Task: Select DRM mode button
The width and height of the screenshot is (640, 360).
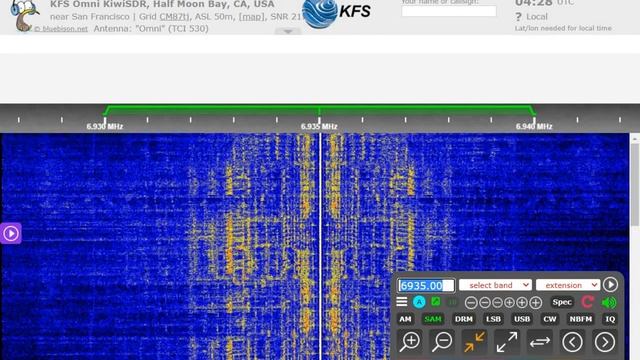Action: coord(464,319)
